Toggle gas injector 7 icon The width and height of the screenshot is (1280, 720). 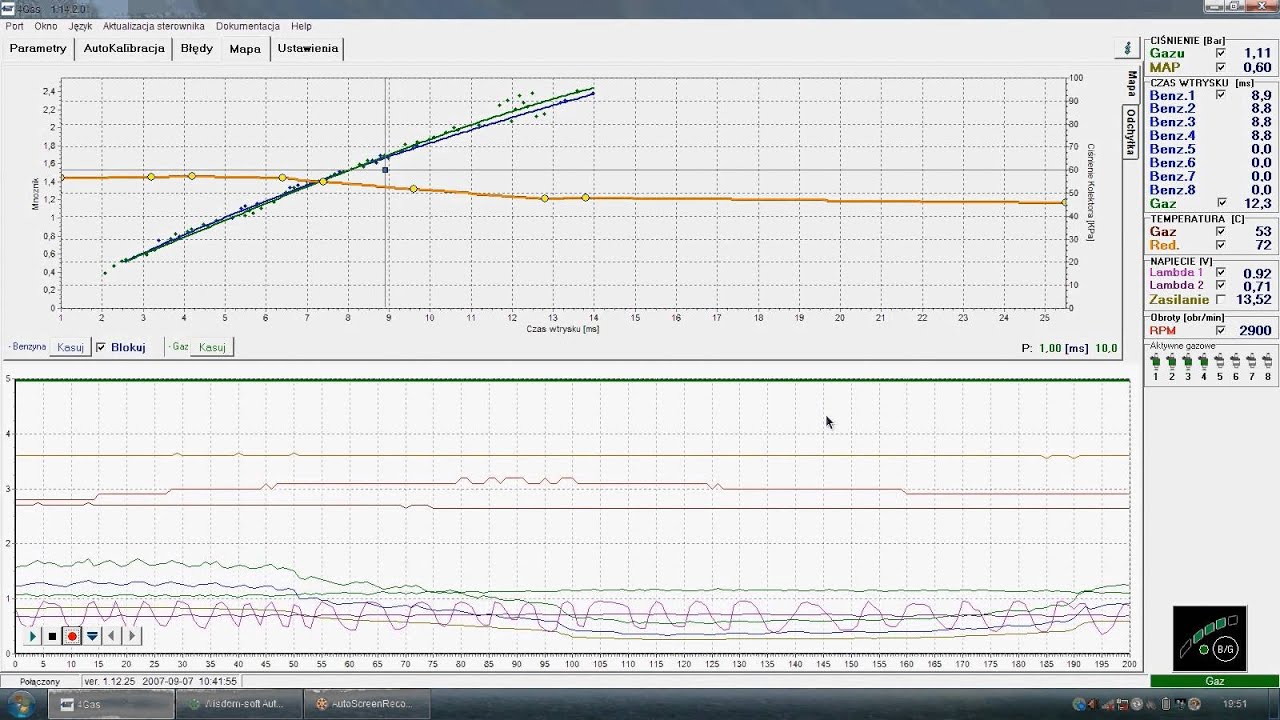click(1252, 361)
